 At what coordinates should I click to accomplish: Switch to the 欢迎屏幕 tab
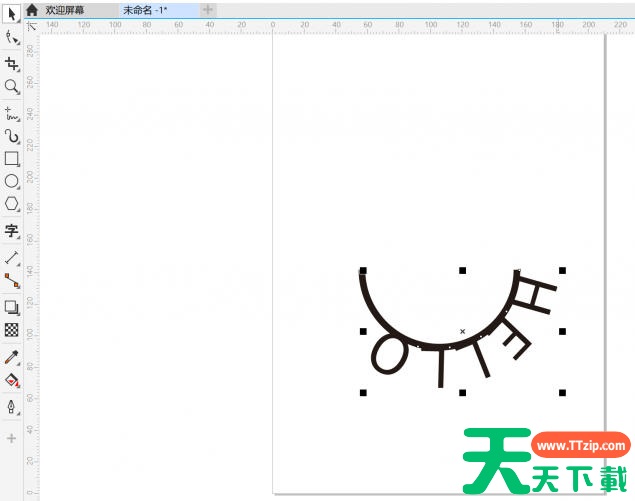click(x=65, y=9)
